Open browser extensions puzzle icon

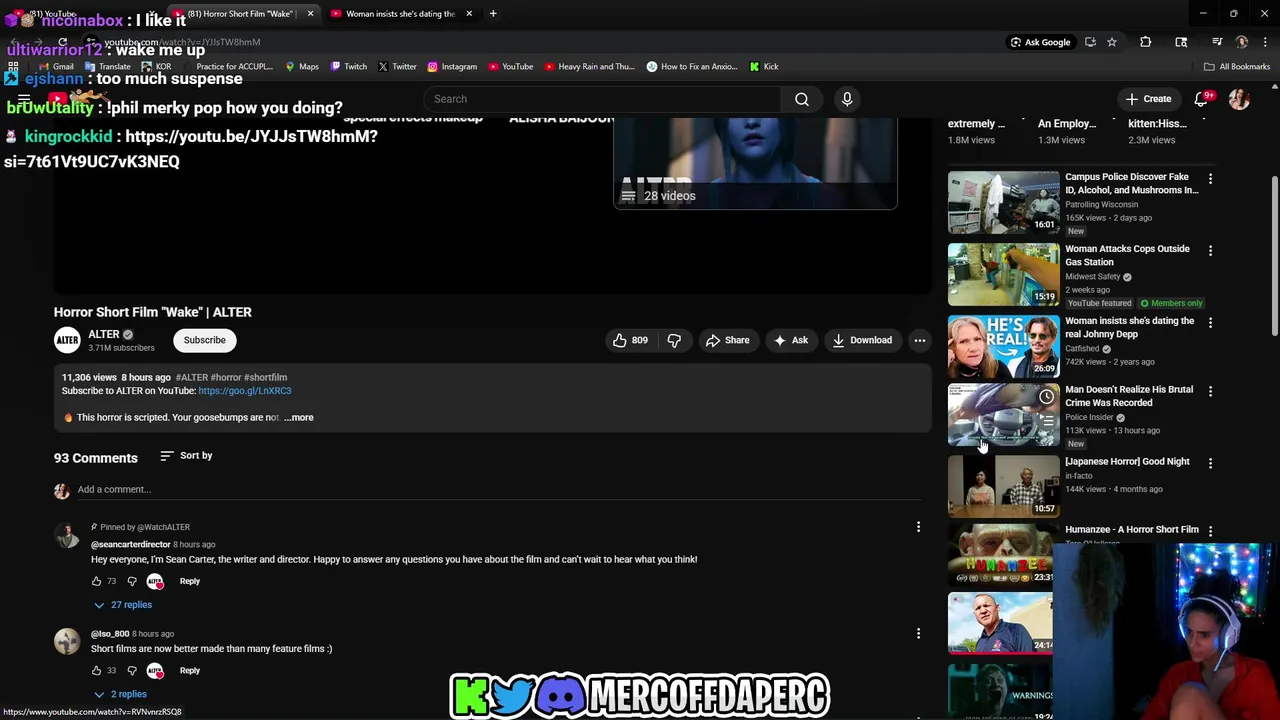(x=1145, y=42)
